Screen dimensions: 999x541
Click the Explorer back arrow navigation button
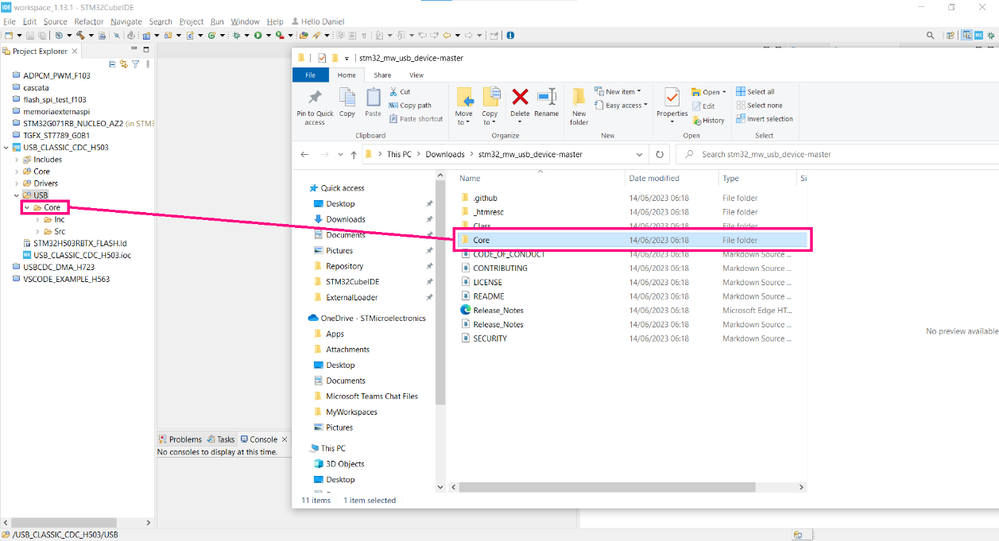click(305, 154)
